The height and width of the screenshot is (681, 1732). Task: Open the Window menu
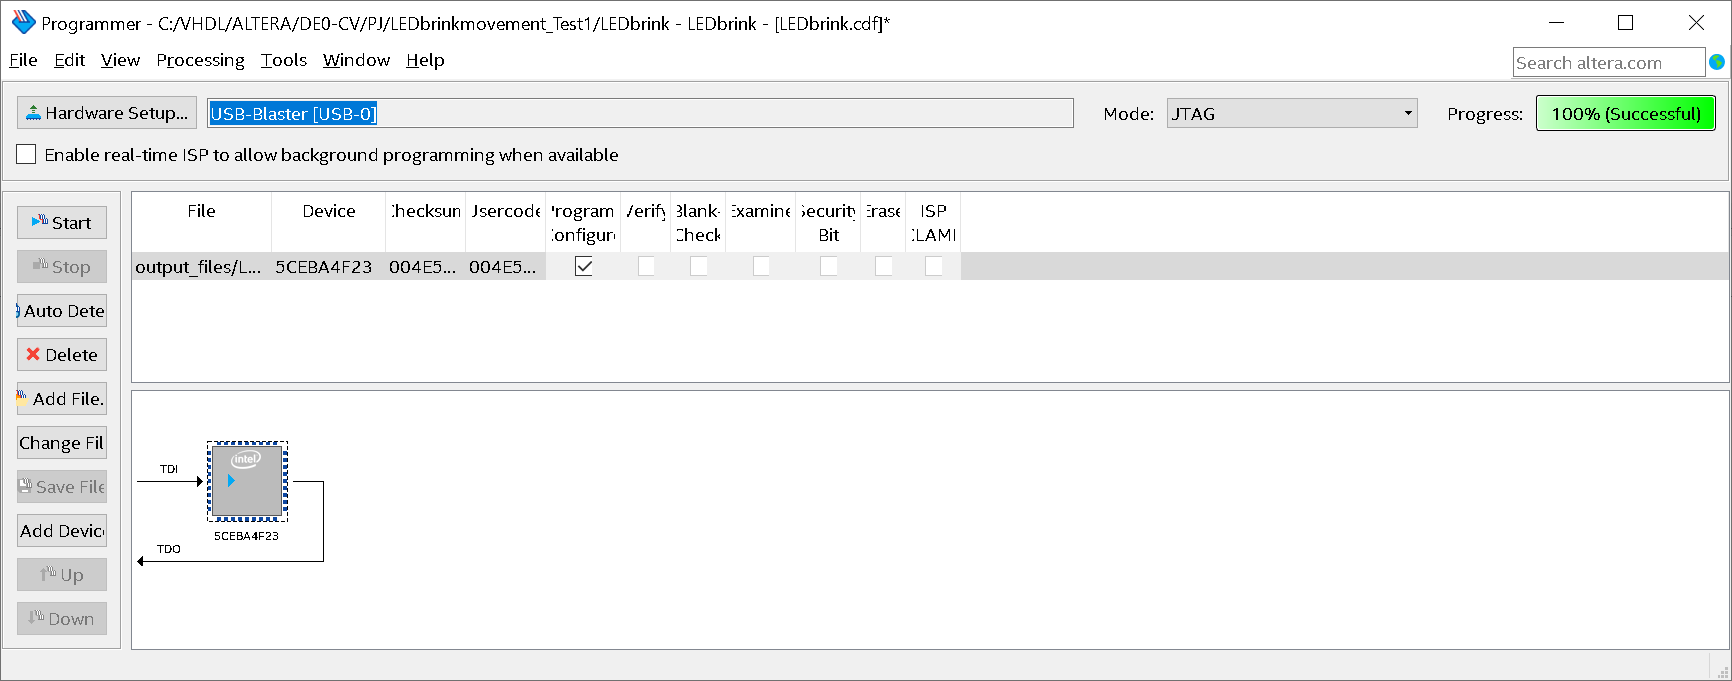pos(356,60)
